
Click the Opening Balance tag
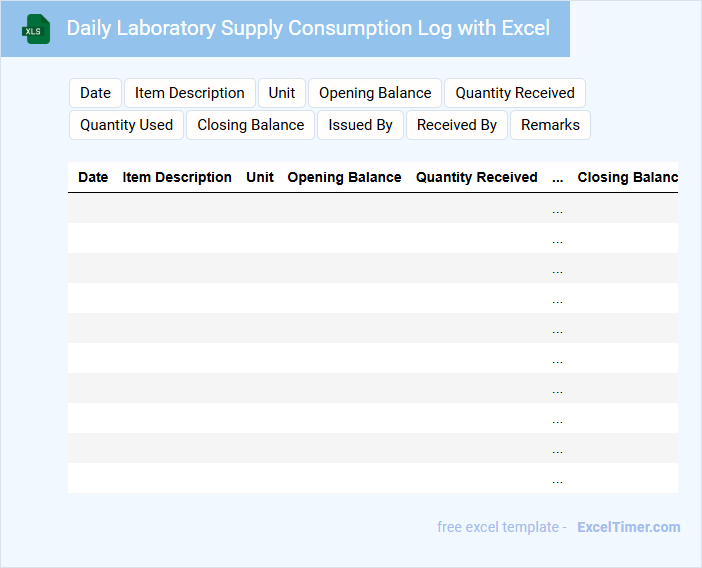point(375,93)
